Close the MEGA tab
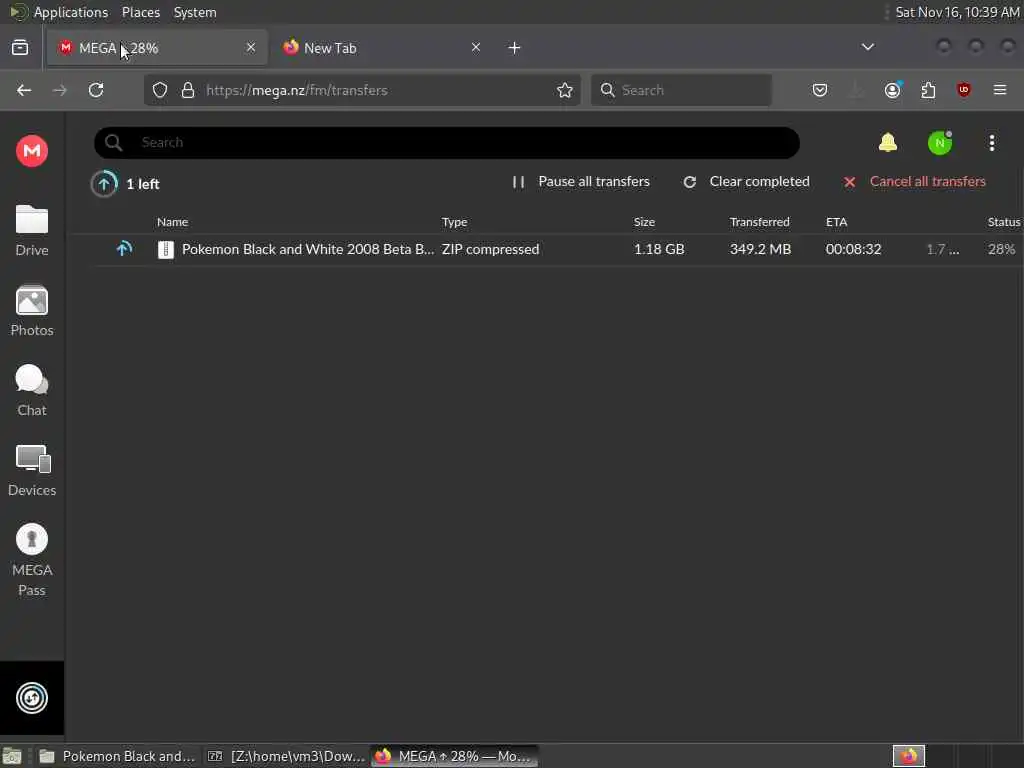This screenshot has height=768, width=1024. coord(251,47)
